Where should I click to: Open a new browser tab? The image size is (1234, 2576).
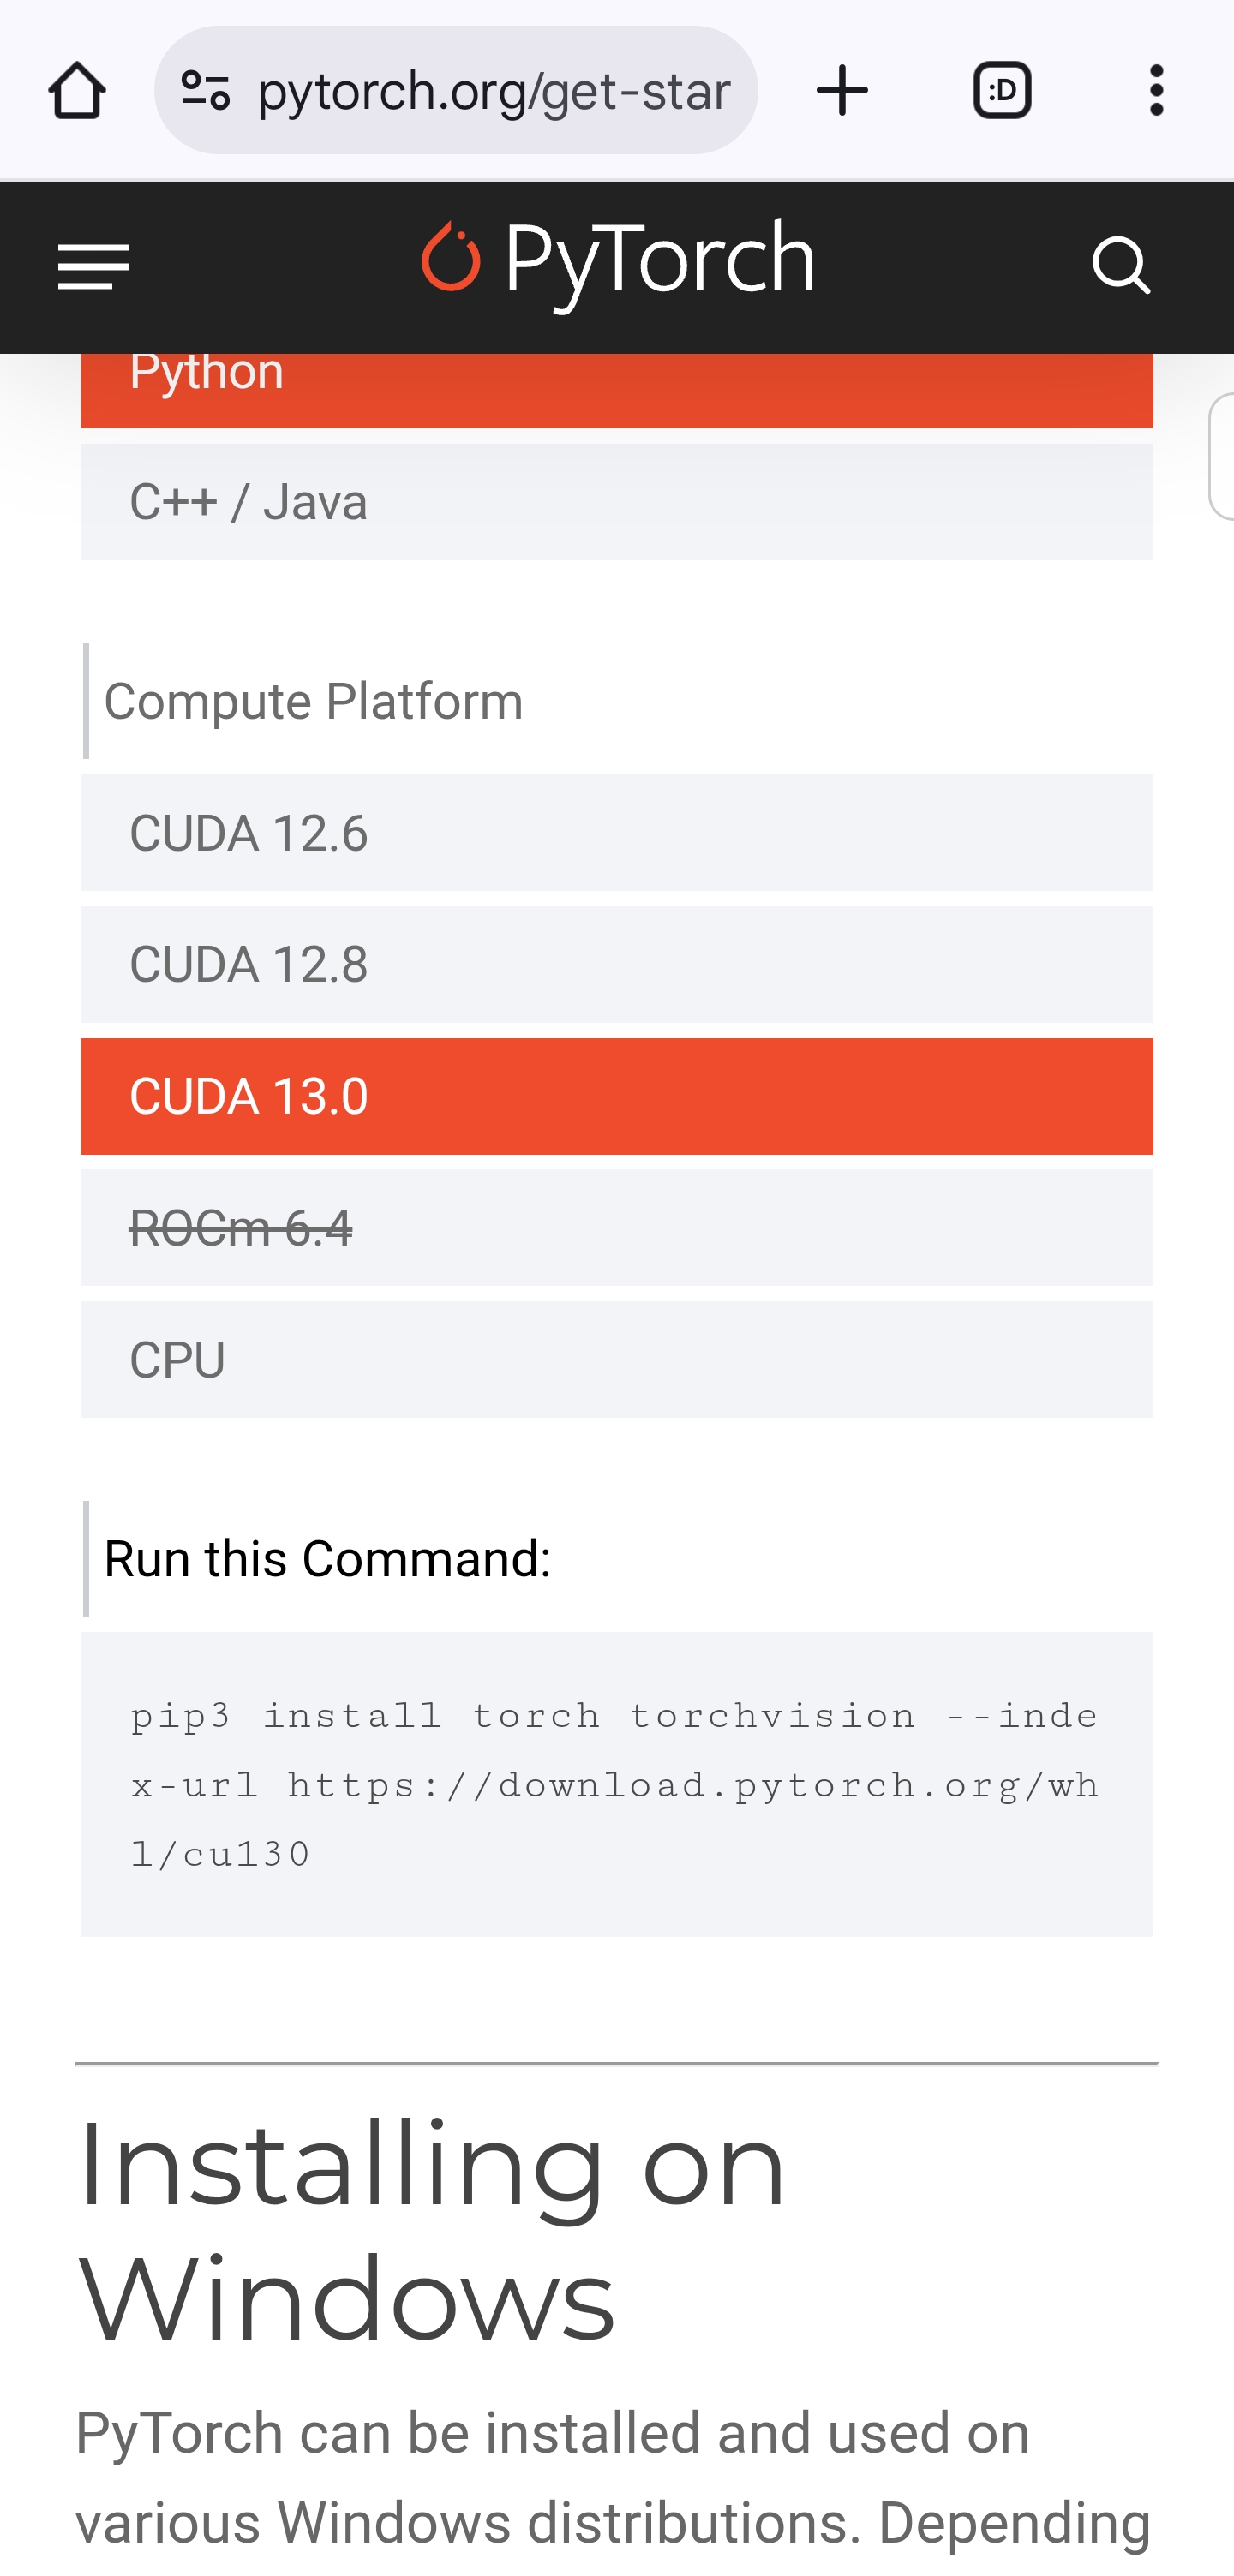842,91
